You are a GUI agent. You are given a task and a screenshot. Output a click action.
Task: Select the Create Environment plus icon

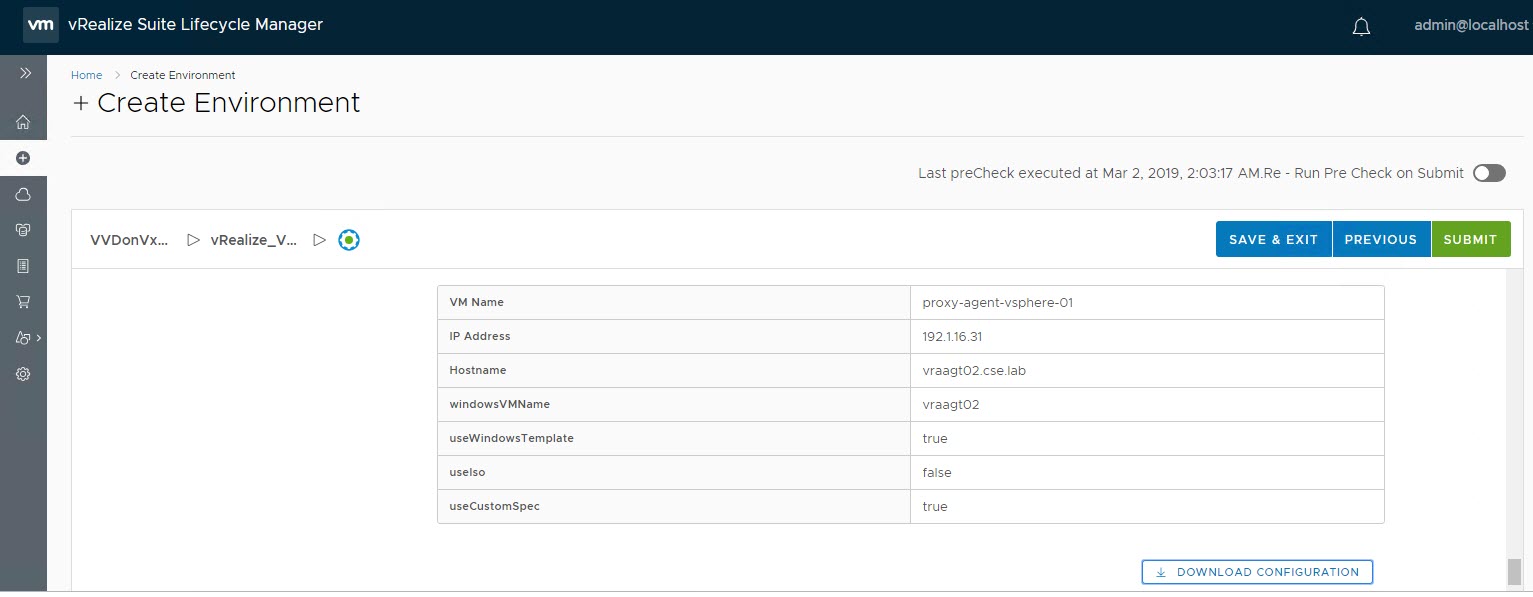coord(23,158)
